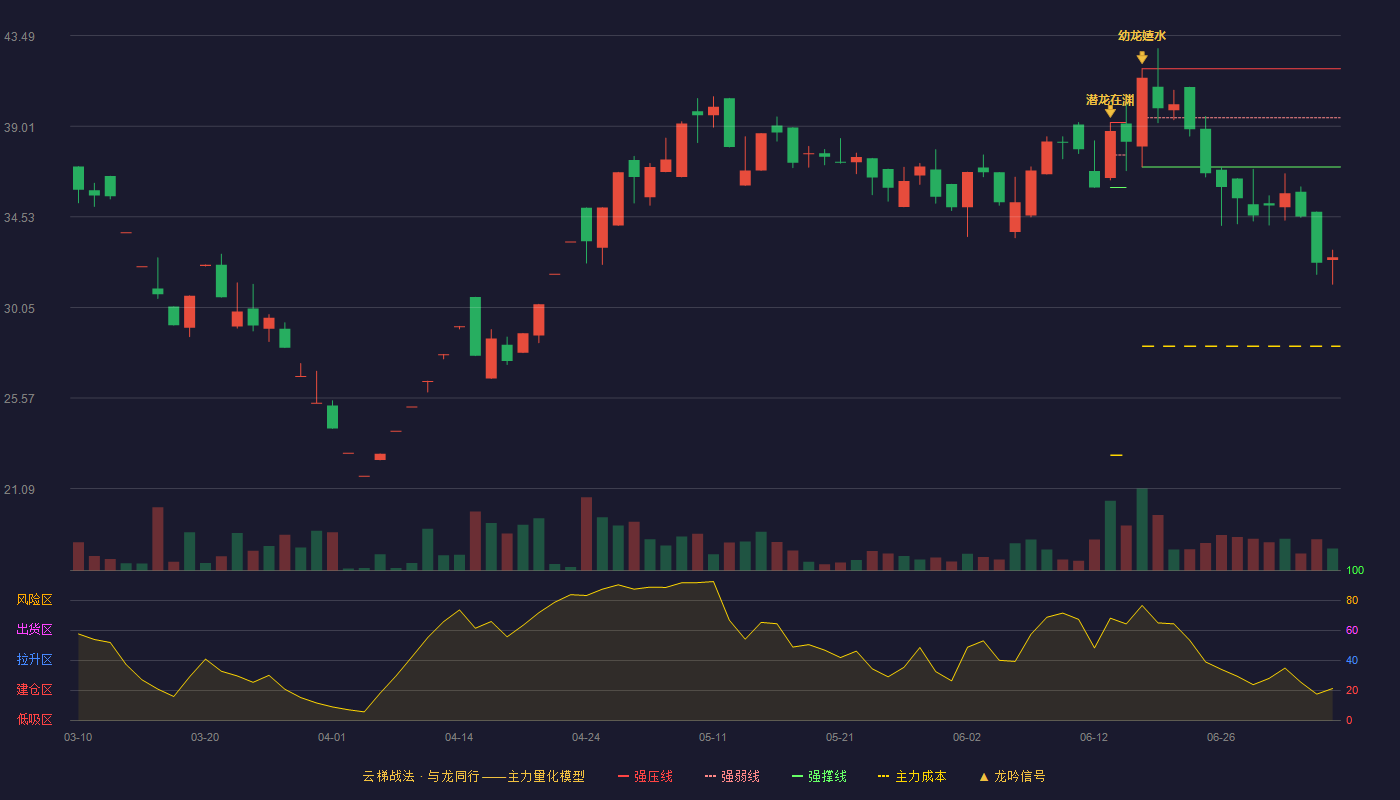Click the 03-10 date label
Viewport: 1400px width, 800px height.
78,737
